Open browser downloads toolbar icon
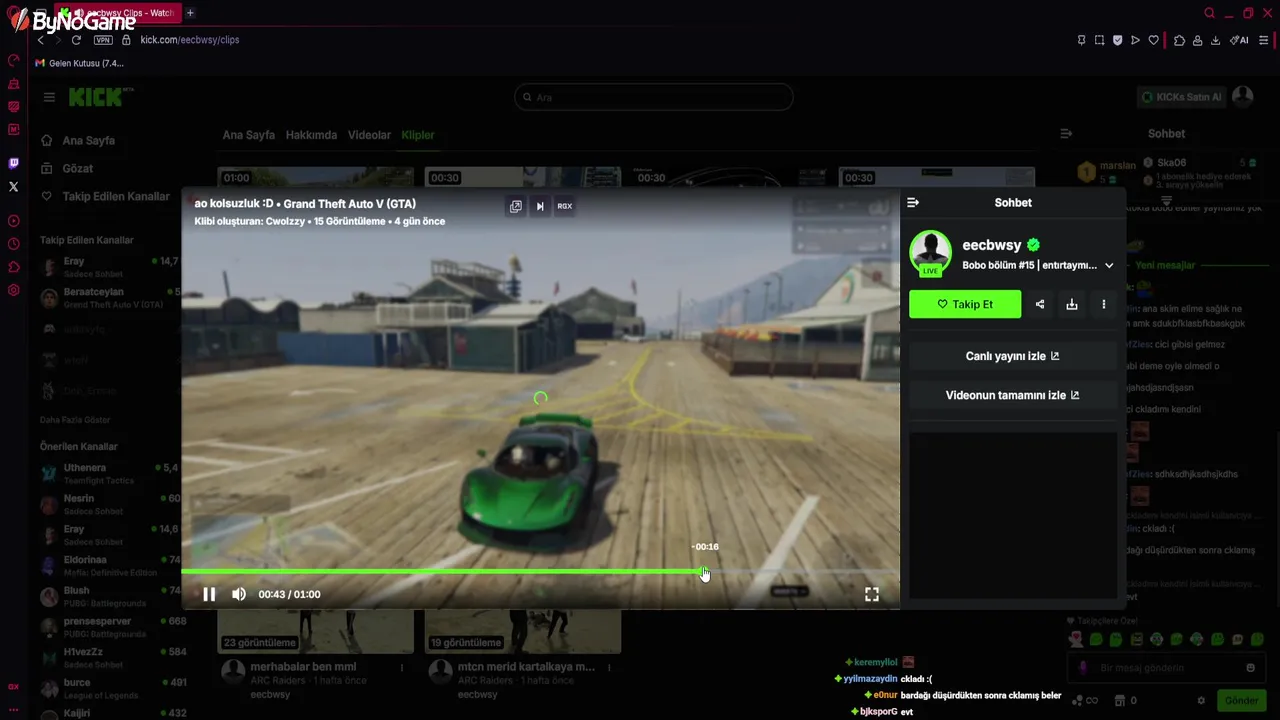The height and width of the screenshot is (720, 1280). coord(1215,40)
